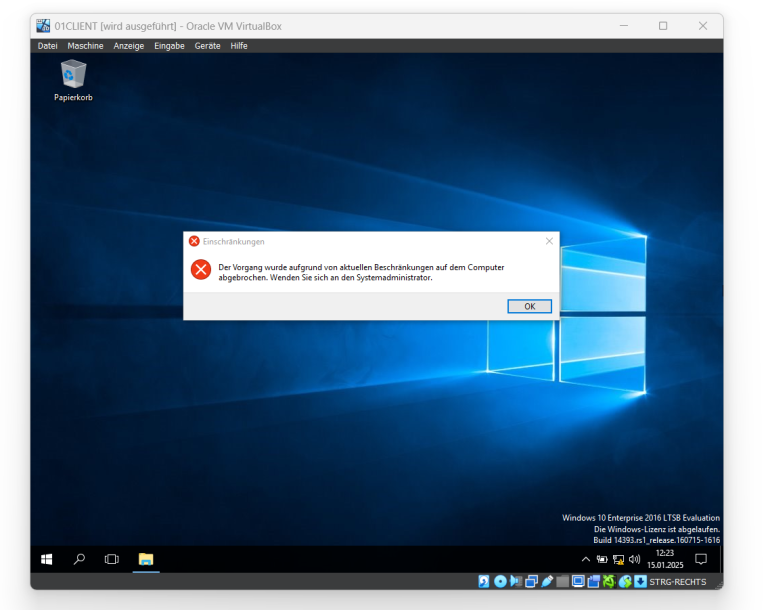Screen dimensions: 768x610
Task: Open the Hilfe menu
Action: tap(239, 46)
